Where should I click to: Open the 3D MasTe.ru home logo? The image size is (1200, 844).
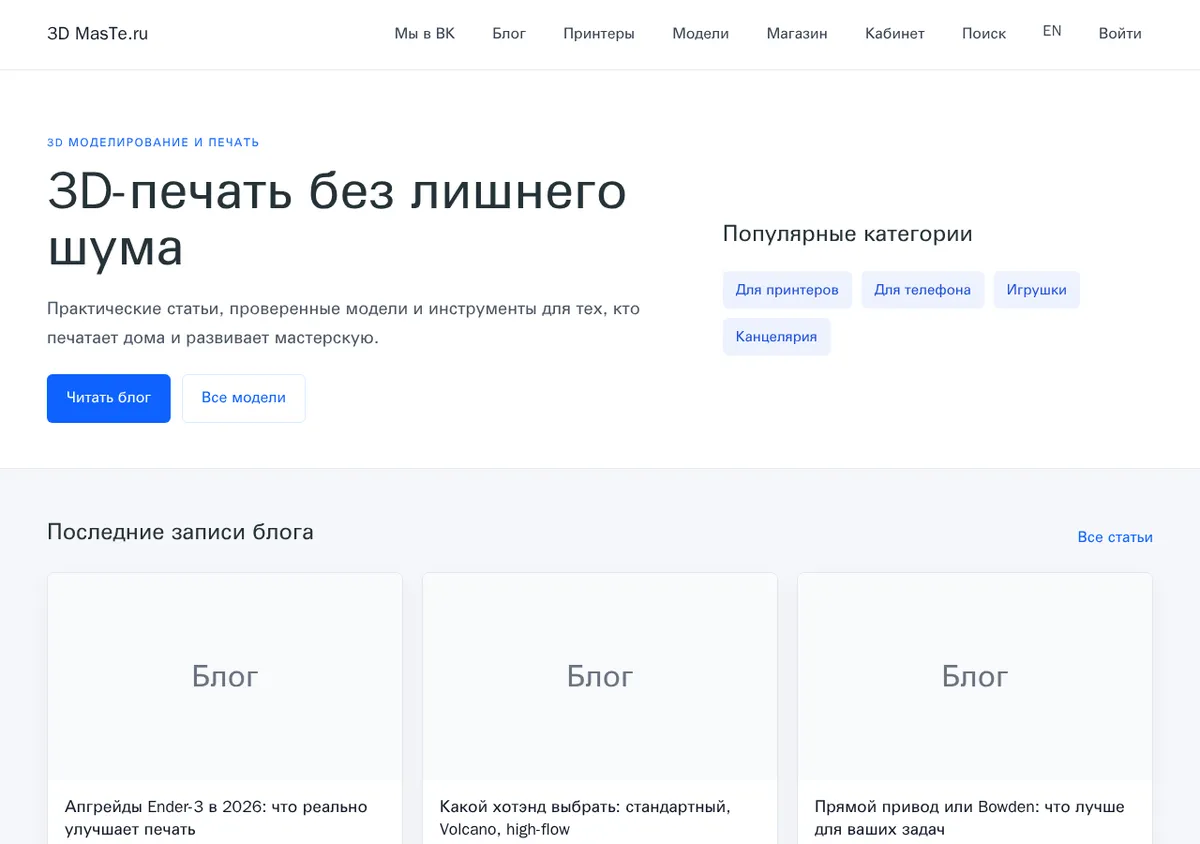click(x=97, y=34)
